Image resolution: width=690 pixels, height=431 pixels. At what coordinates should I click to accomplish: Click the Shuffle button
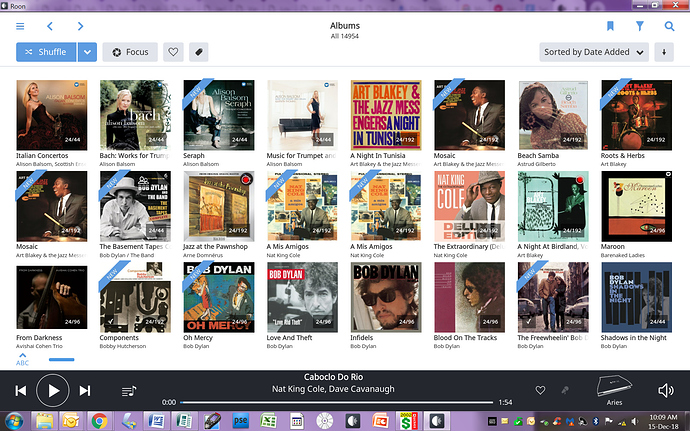46,52
